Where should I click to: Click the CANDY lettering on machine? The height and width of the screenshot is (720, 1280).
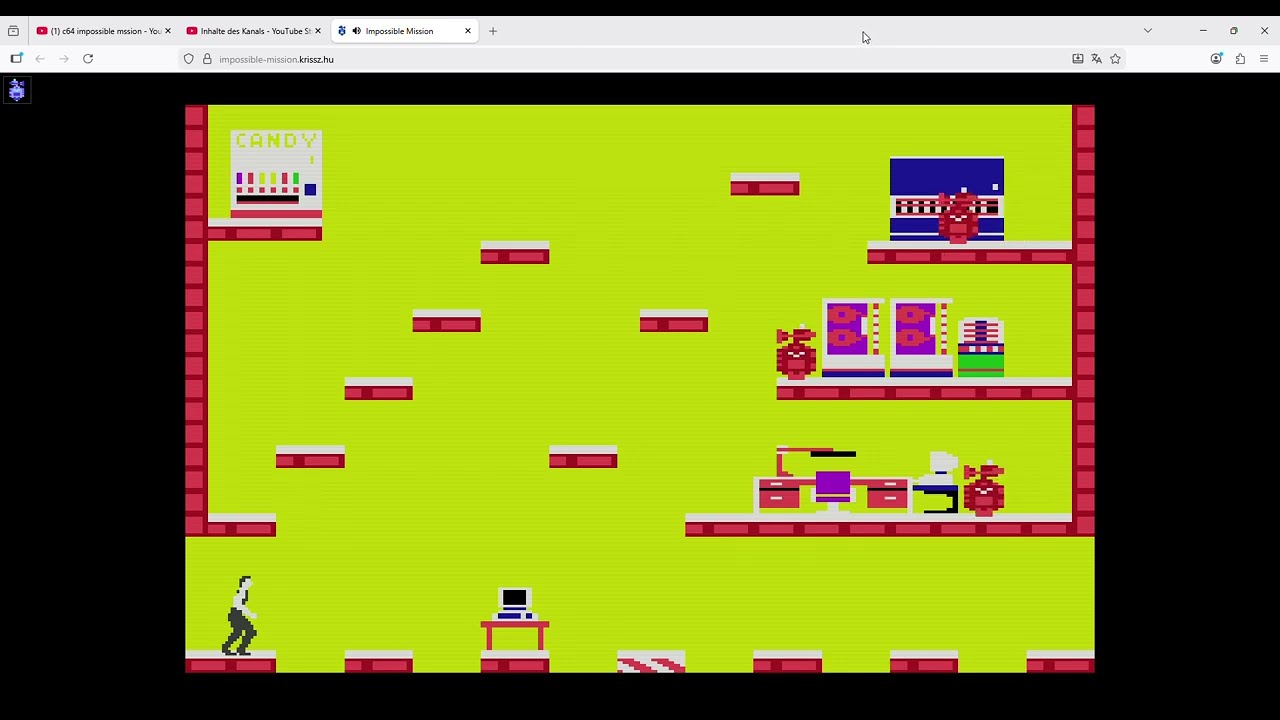click(276, 141)
